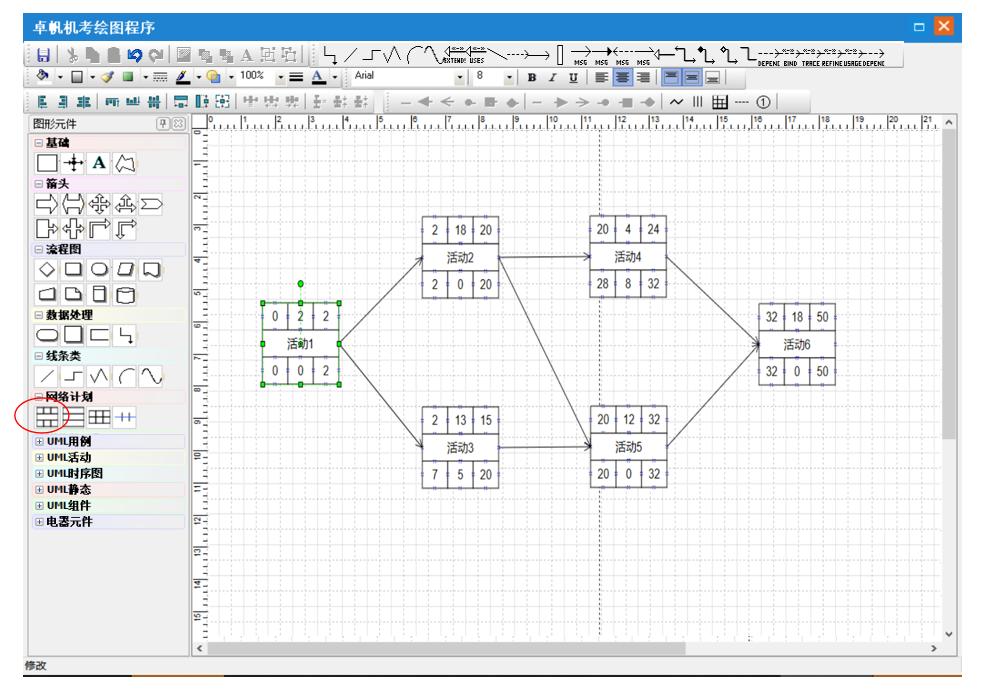
Task: Set text alignment to right
Action: (x=643, y=77)
